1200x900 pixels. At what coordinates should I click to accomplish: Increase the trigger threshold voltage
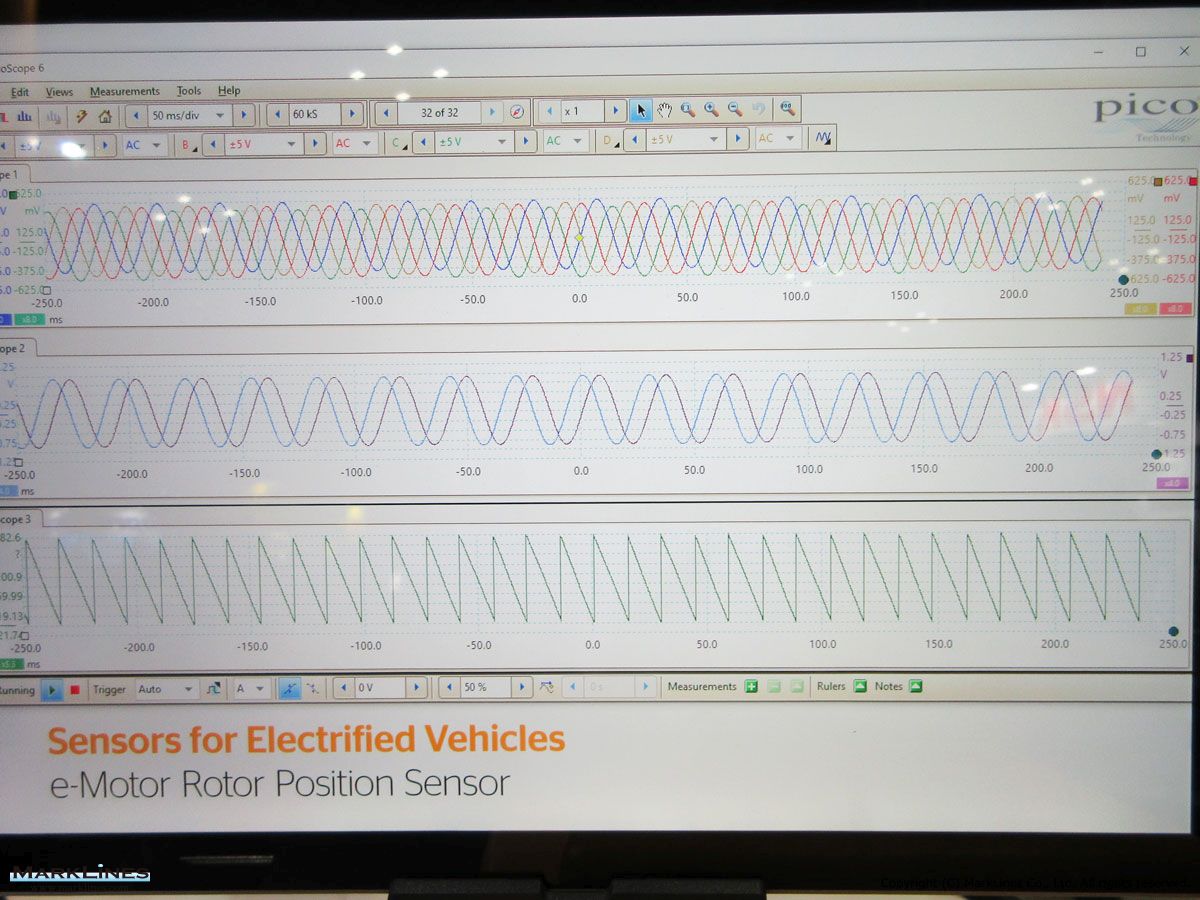417,688
